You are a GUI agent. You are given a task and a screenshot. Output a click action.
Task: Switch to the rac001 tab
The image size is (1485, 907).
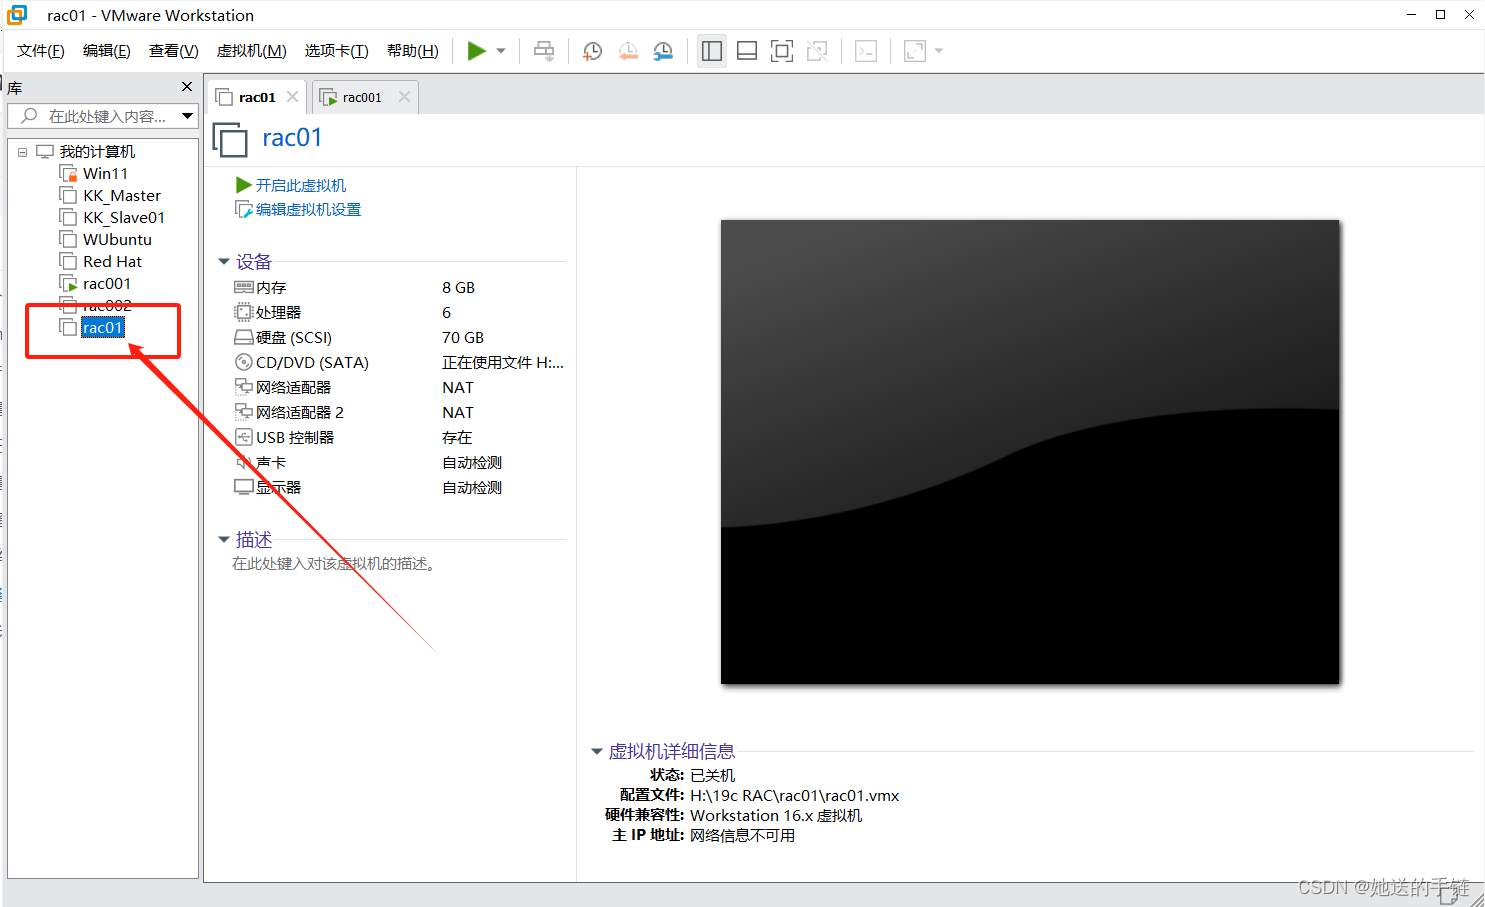coord(362,96)
